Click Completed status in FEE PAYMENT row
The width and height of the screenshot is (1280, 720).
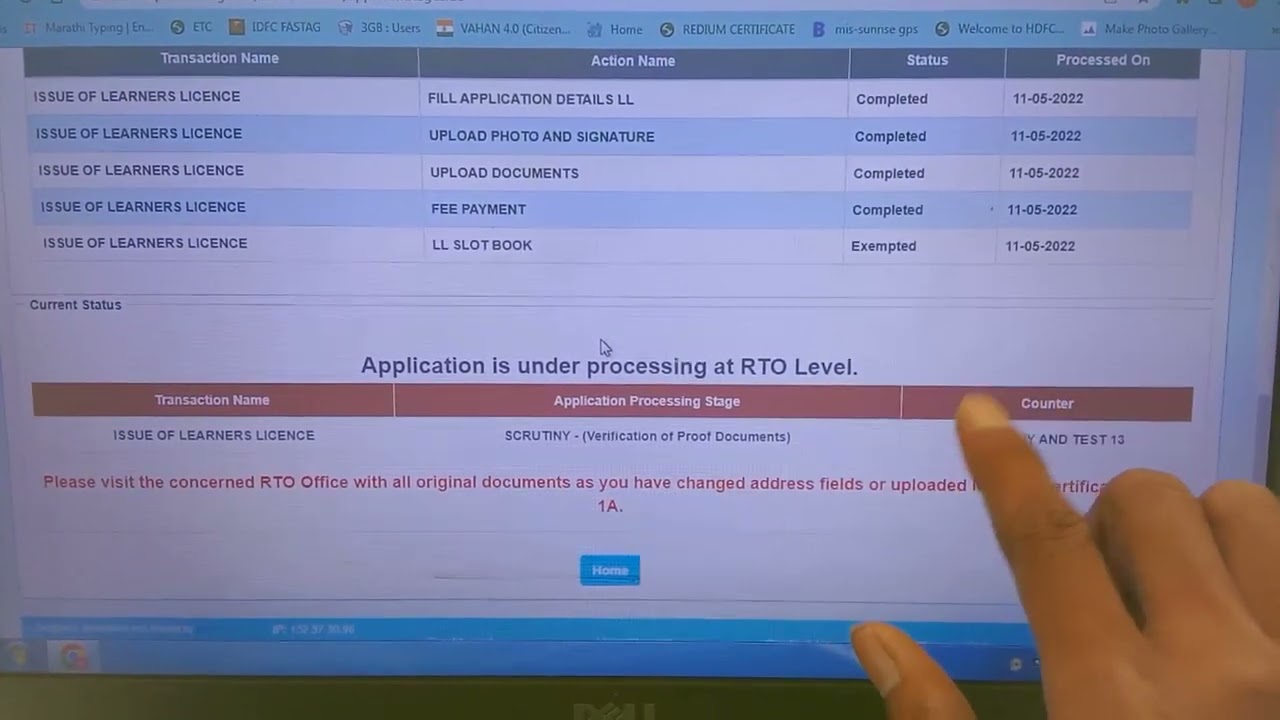[x=887, y=210]
